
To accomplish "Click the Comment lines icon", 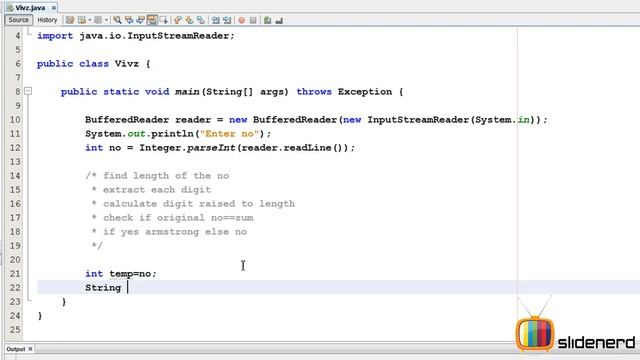I will (267, 20).
